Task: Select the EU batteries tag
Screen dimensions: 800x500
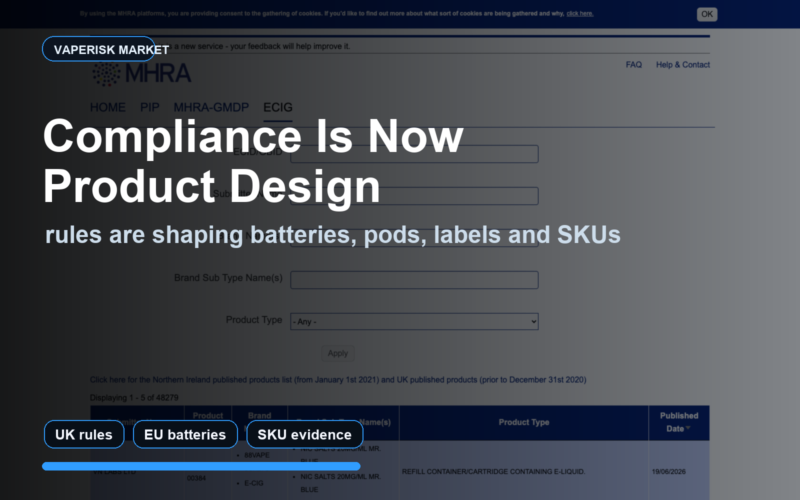Action: [185, 435]
